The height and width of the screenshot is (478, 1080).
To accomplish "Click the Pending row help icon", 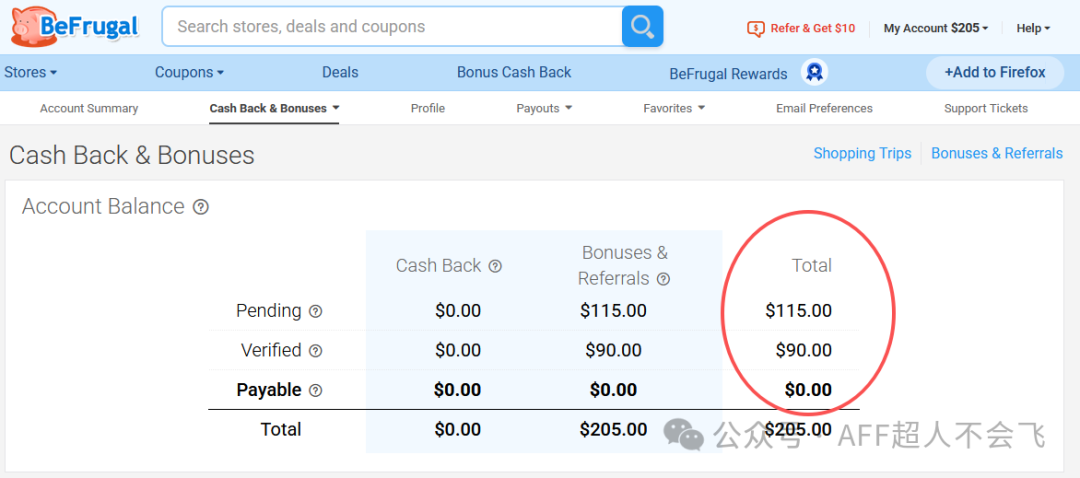I will (x=315, y=311).
